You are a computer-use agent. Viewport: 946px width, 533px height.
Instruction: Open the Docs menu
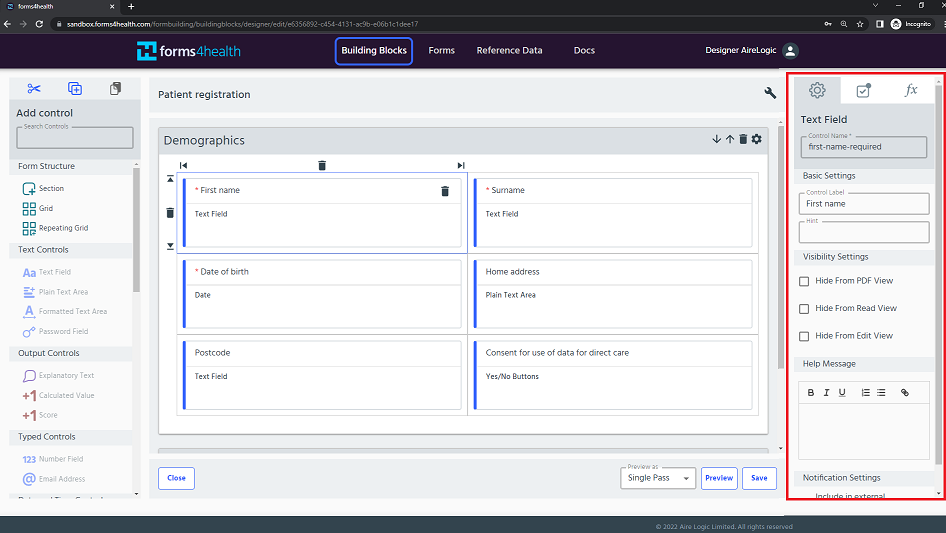[584, 51]
